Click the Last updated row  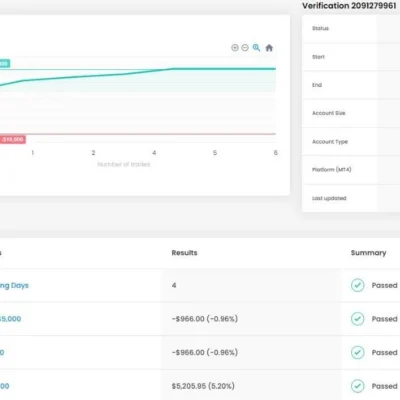coord(351,198)
